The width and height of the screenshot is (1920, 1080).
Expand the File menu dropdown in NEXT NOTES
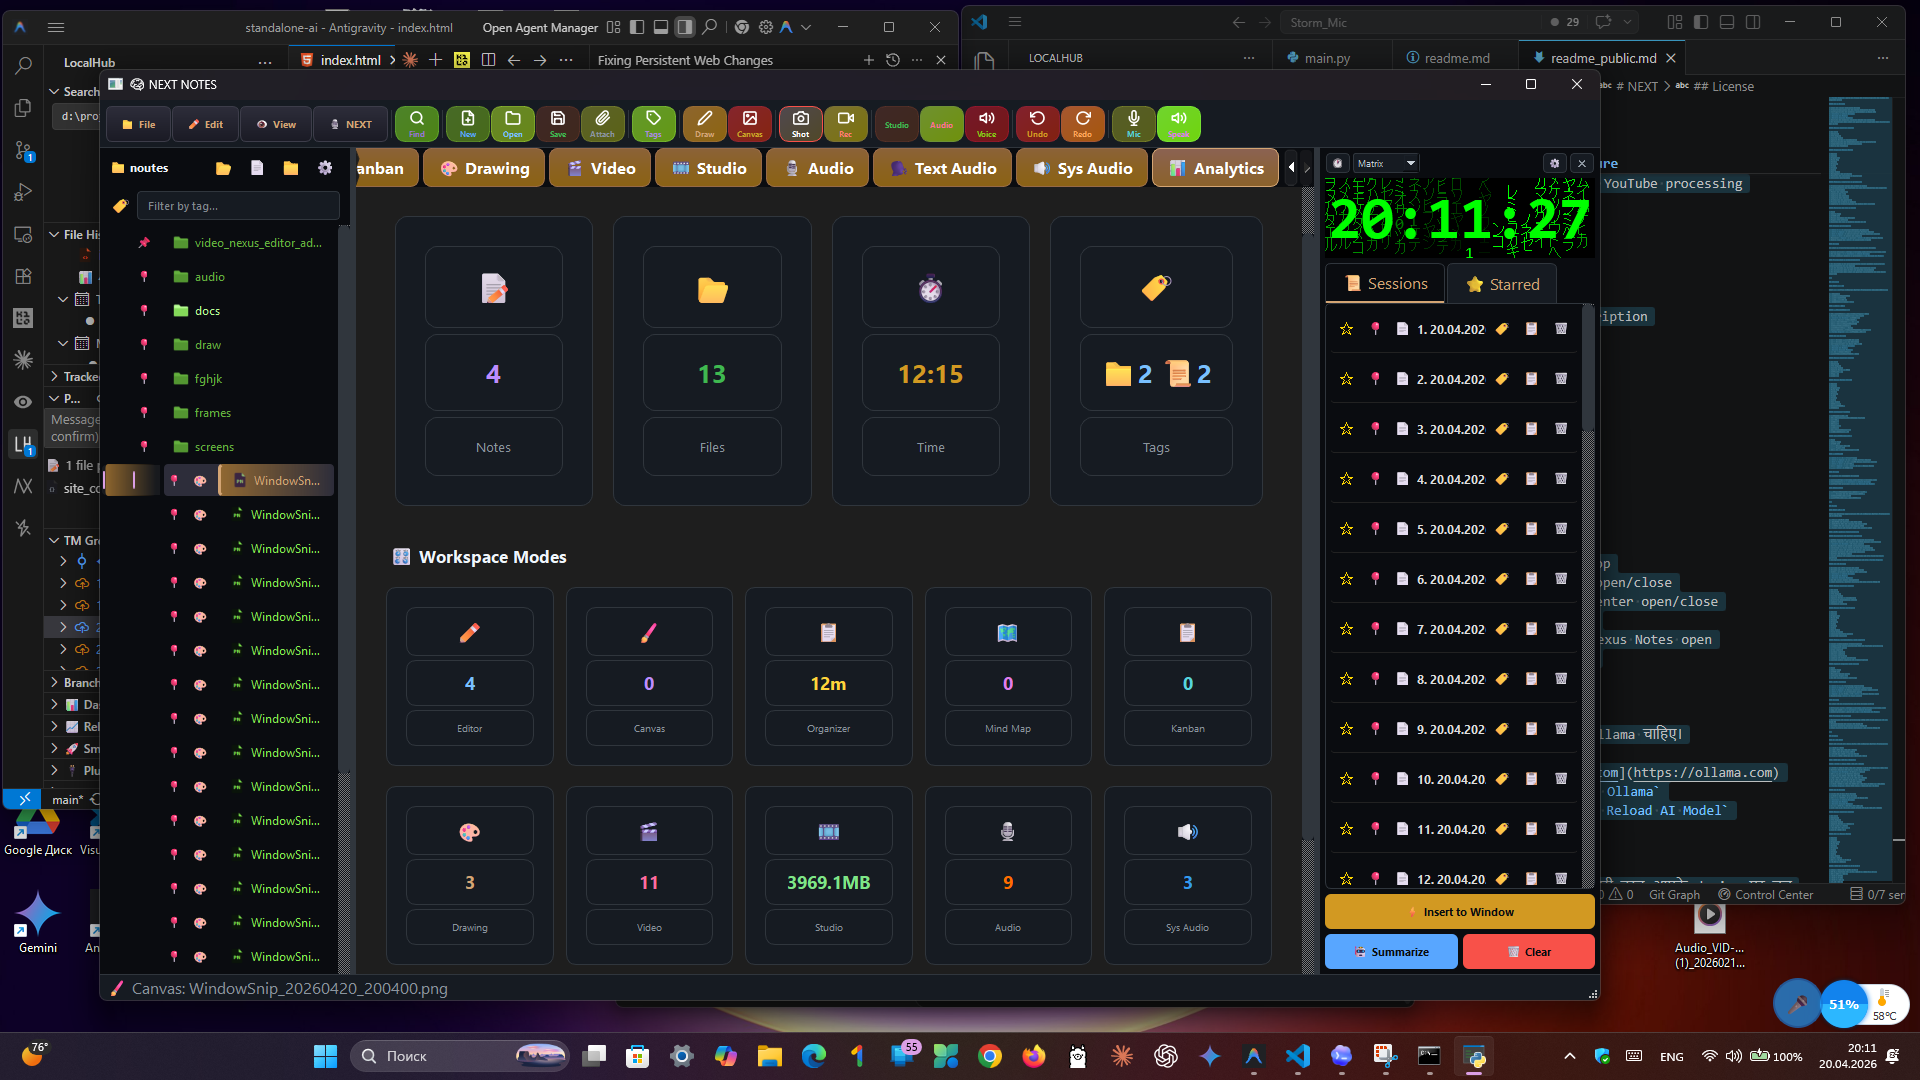point(139,124)
